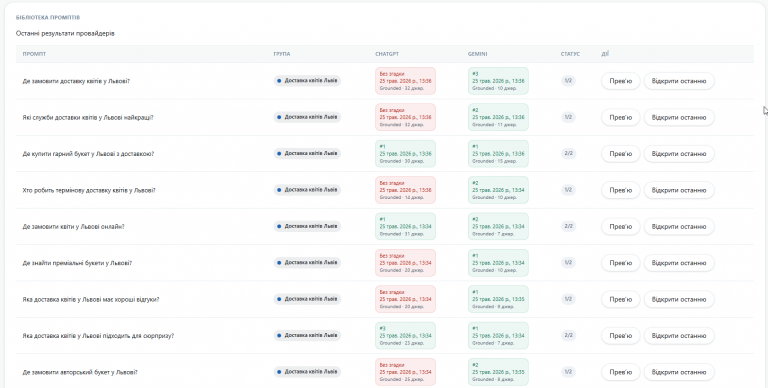
Task: Open Прев'ю for 'підходить для сюрпризу' prompt
Action: tap(621, 336)
